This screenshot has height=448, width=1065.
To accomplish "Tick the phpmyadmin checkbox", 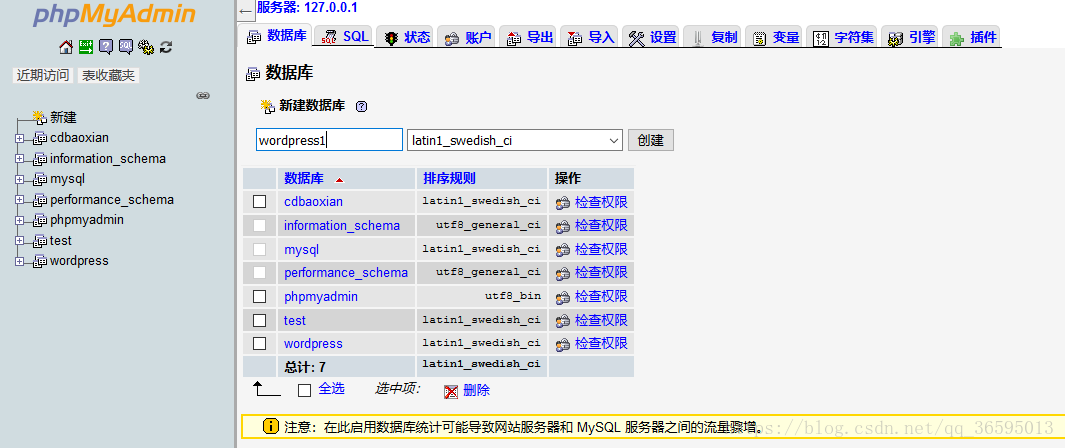I will pyautogui.click(x=259, y=297).
